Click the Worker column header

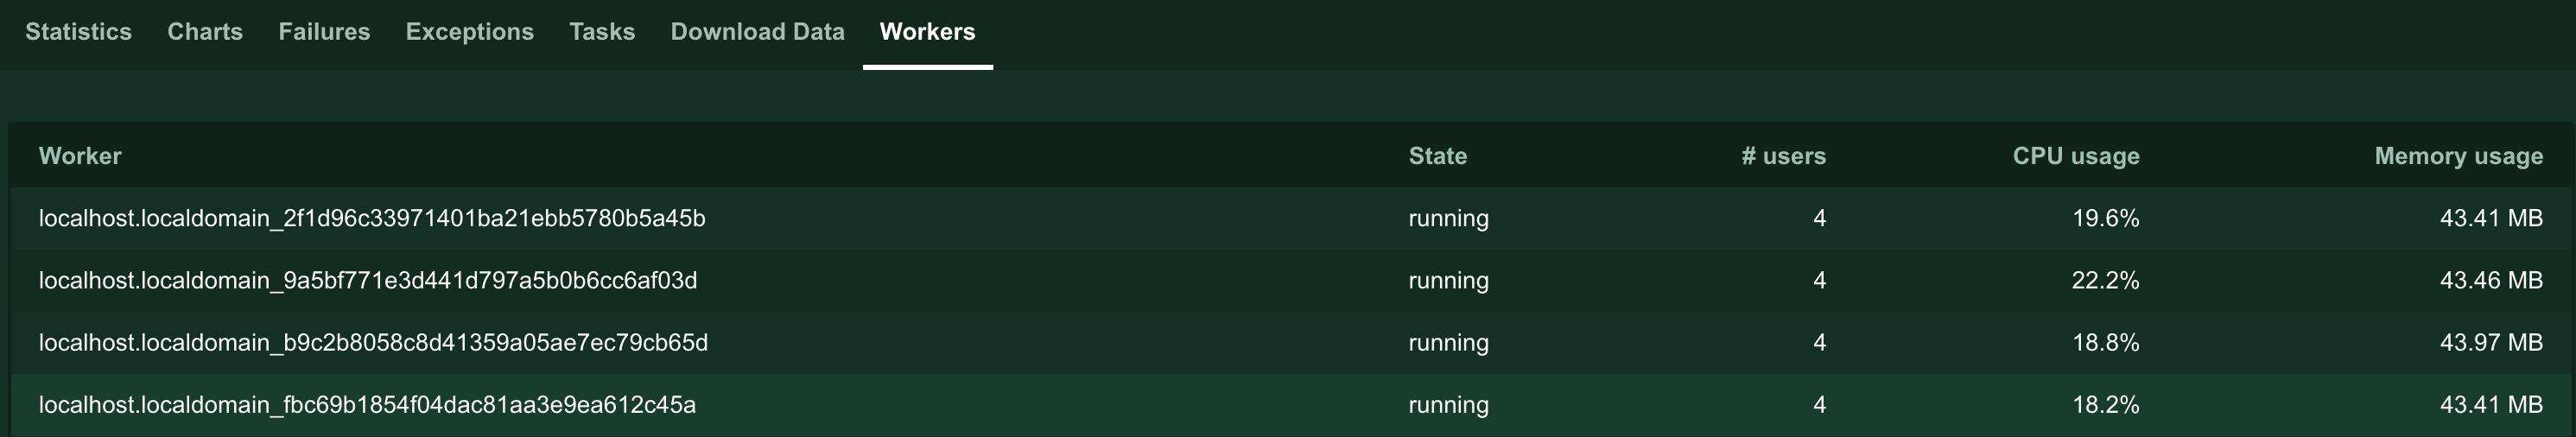[x=80, y=156]
